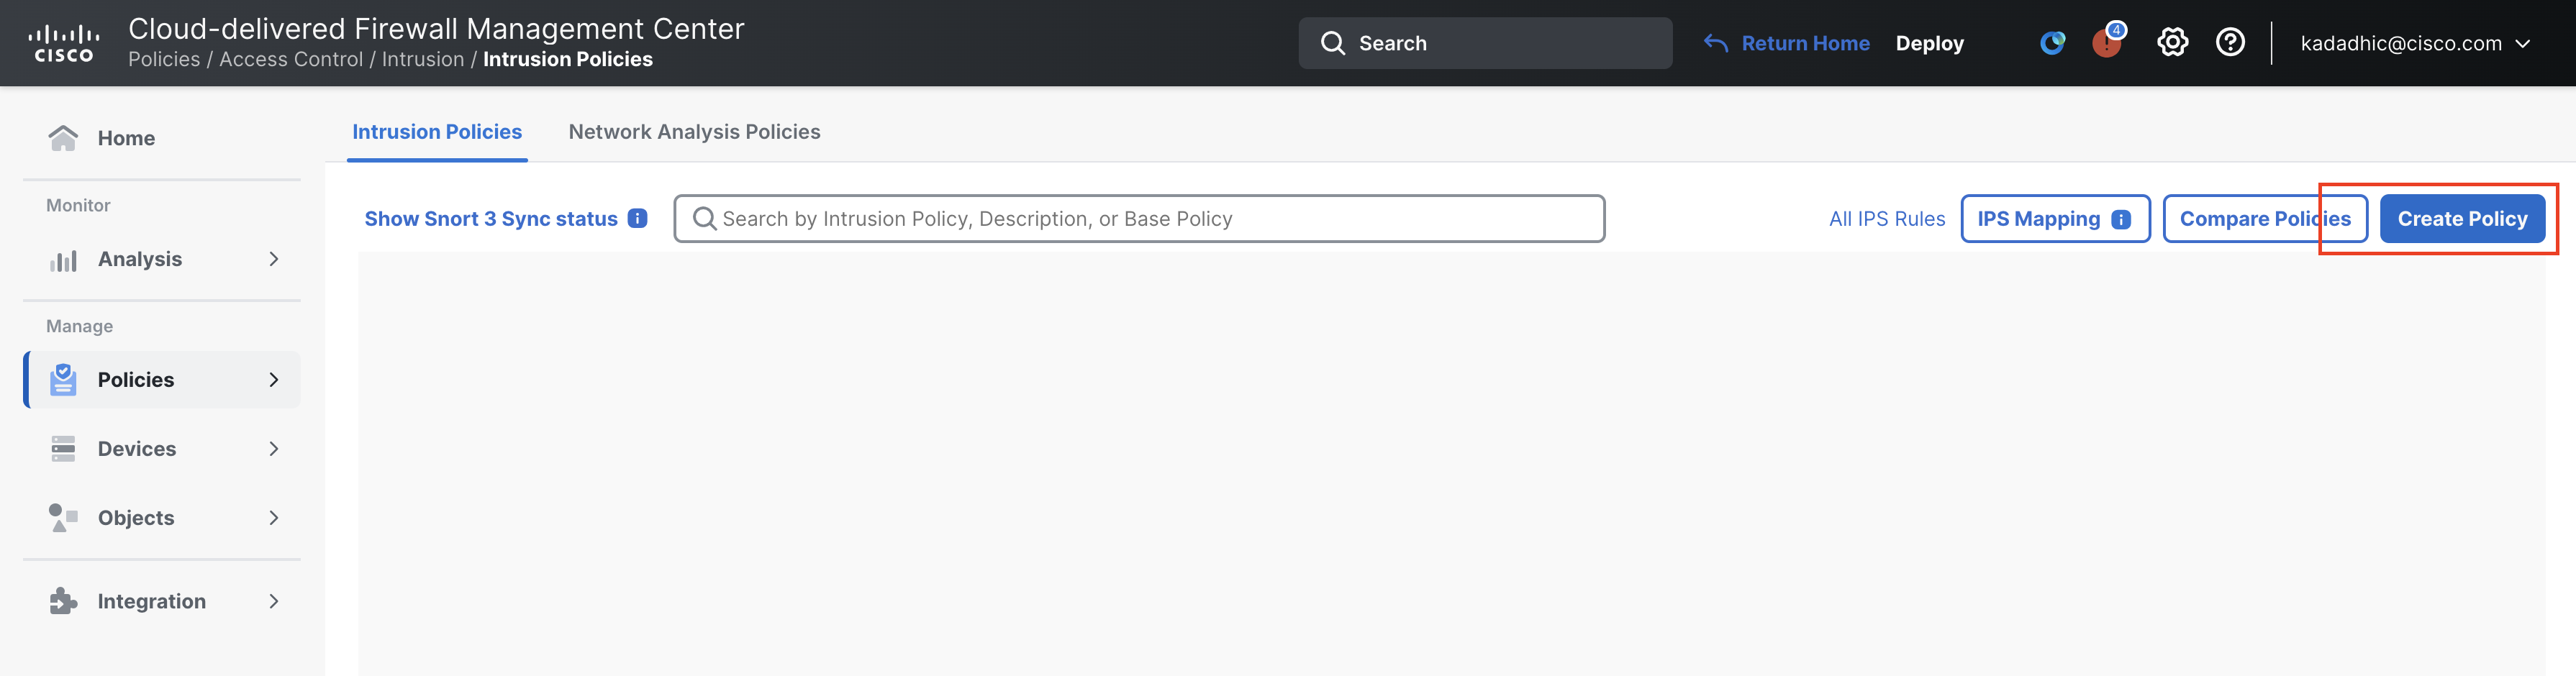Viewport: 2576px width, 676px height.
Task: Click Intrusion in the breadcrumb
Action: point(423,59)
